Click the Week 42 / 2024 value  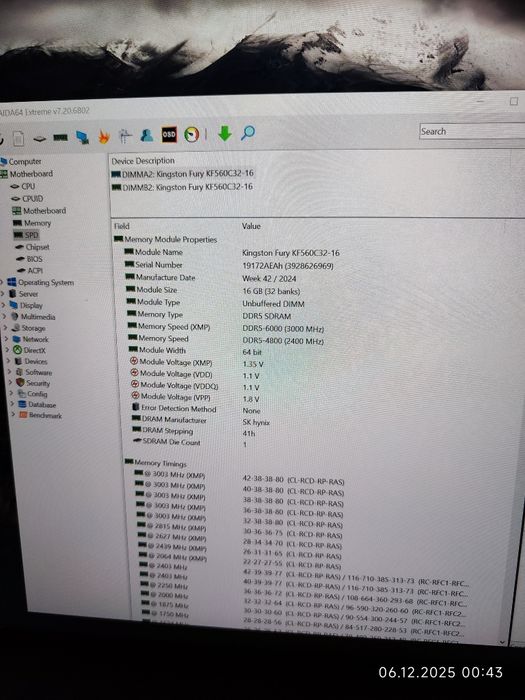[x=269, y=279]
